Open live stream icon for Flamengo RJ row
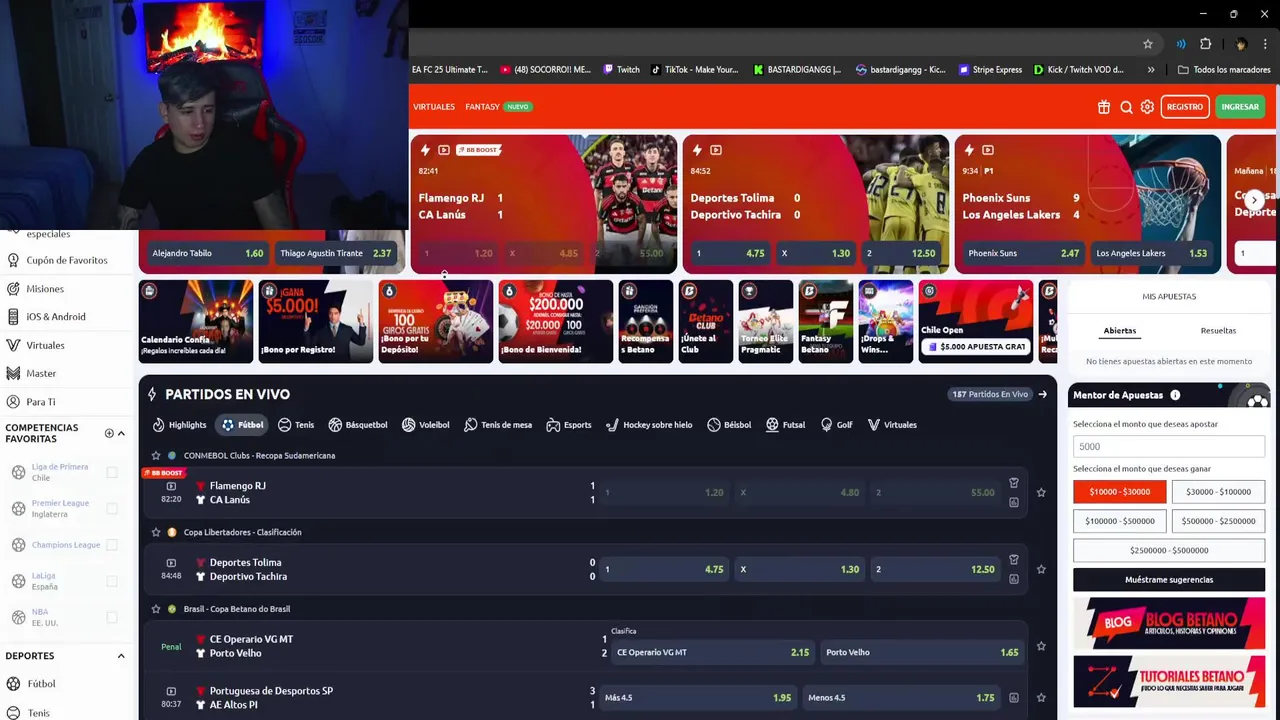The width and height of the screenshot is (1280, 720). click(x=171, y=486)
